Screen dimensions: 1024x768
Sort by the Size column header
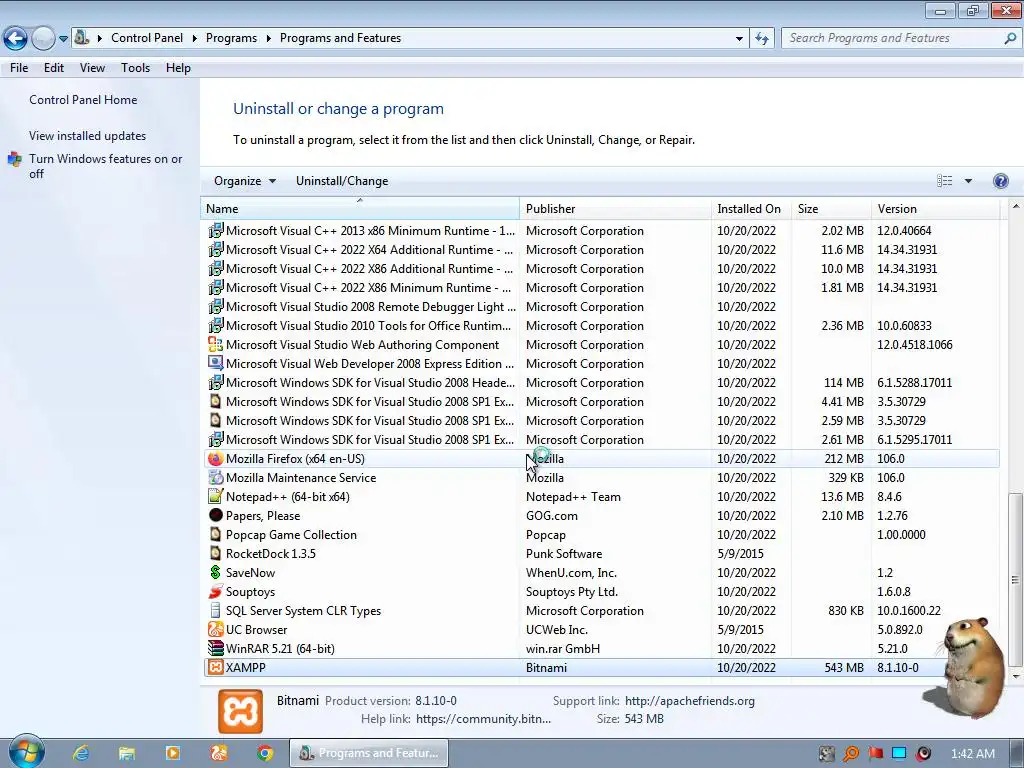coord(831,209)
